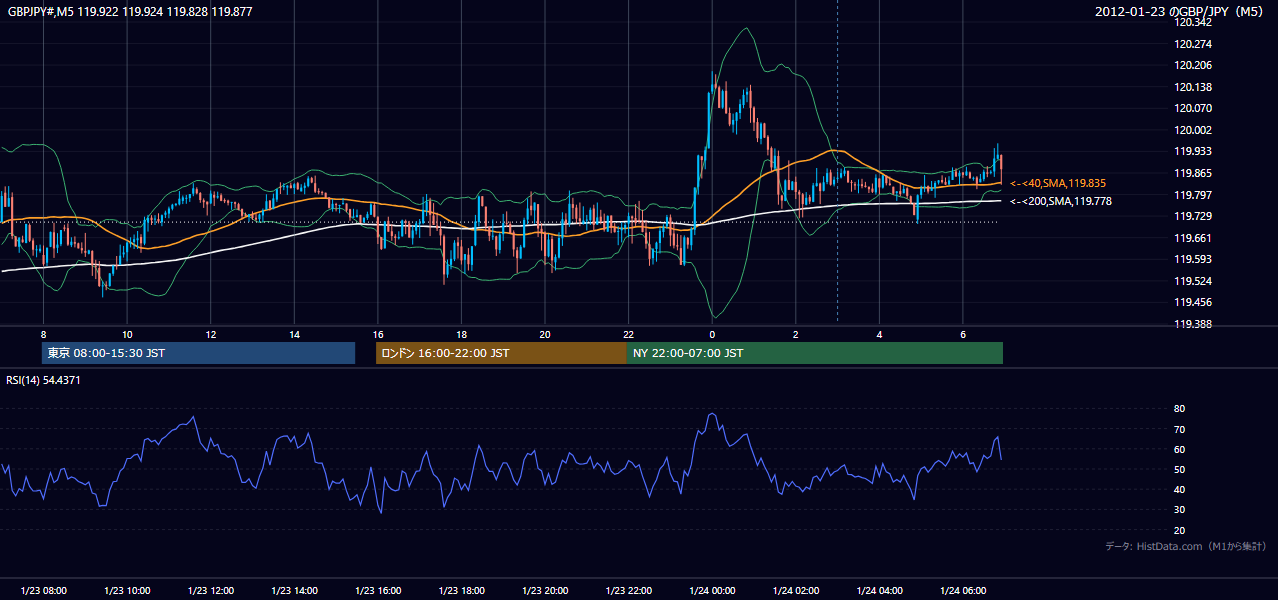1278x600 pixels.
Task: Click hour tick 12 under price chart
Action: (x=210, y=334)
